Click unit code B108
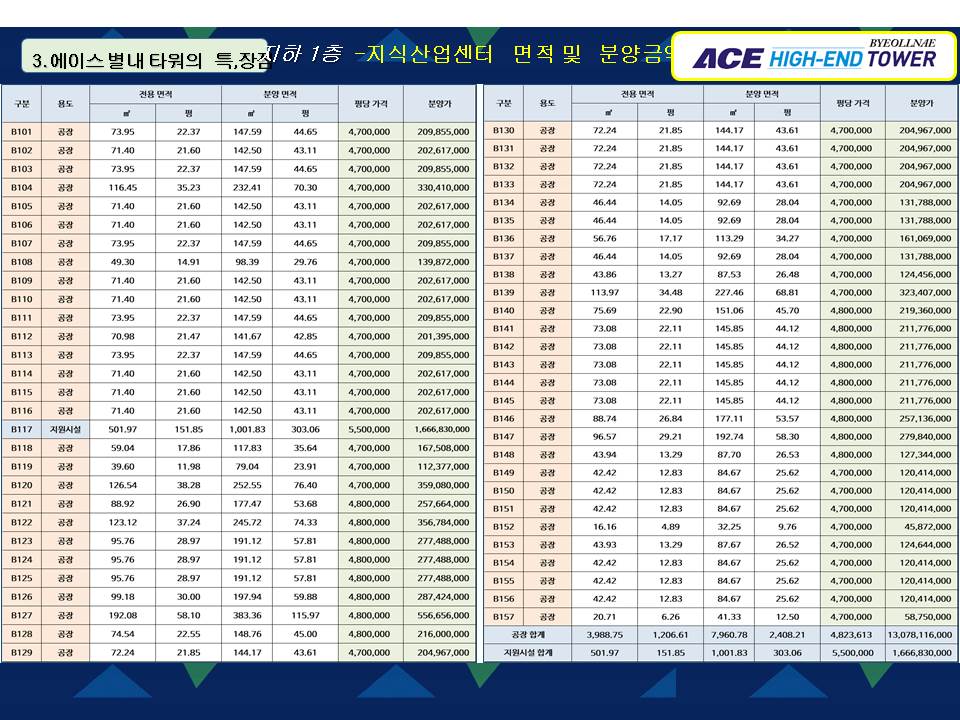Viewport: 960px width, 720px height. (21, 262)
